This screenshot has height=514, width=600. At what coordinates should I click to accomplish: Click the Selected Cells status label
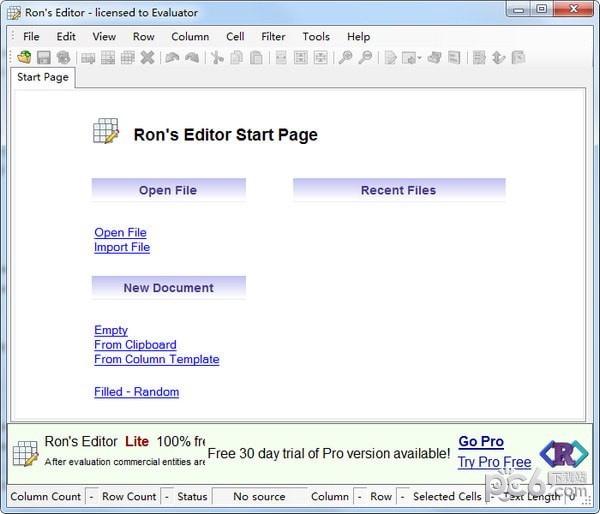(447, 497)
